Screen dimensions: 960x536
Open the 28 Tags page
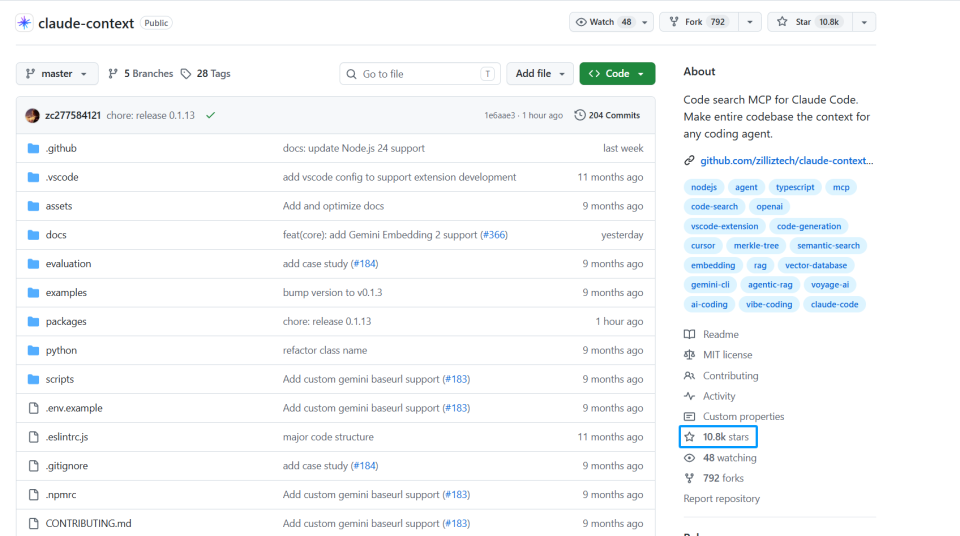(206, 74)
